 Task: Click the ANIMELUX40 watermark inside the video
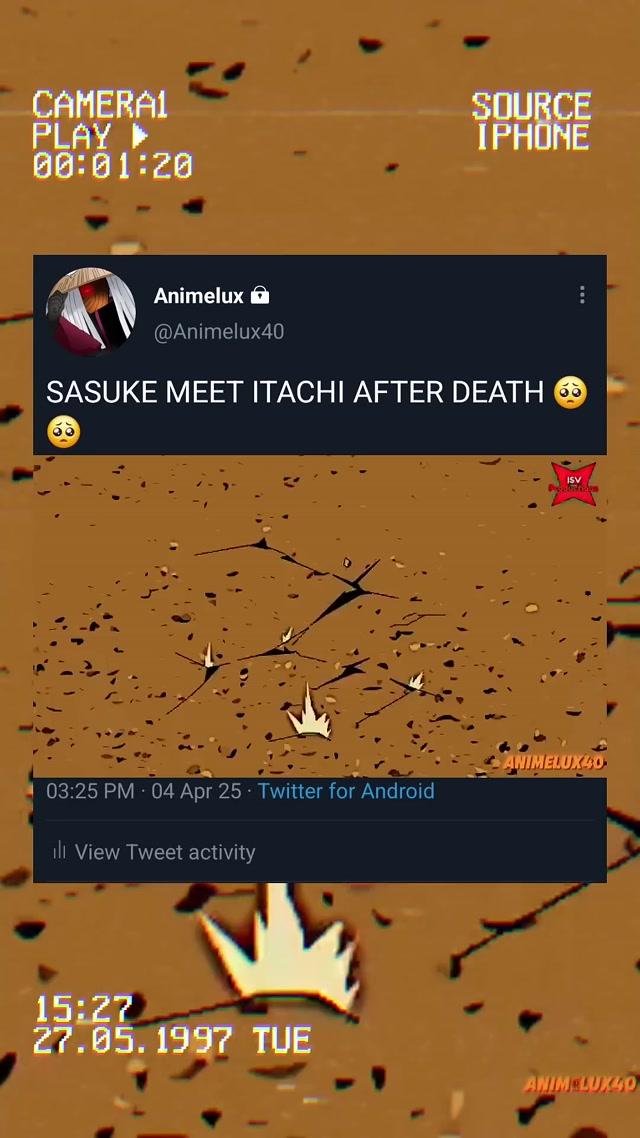pos(554,762)
